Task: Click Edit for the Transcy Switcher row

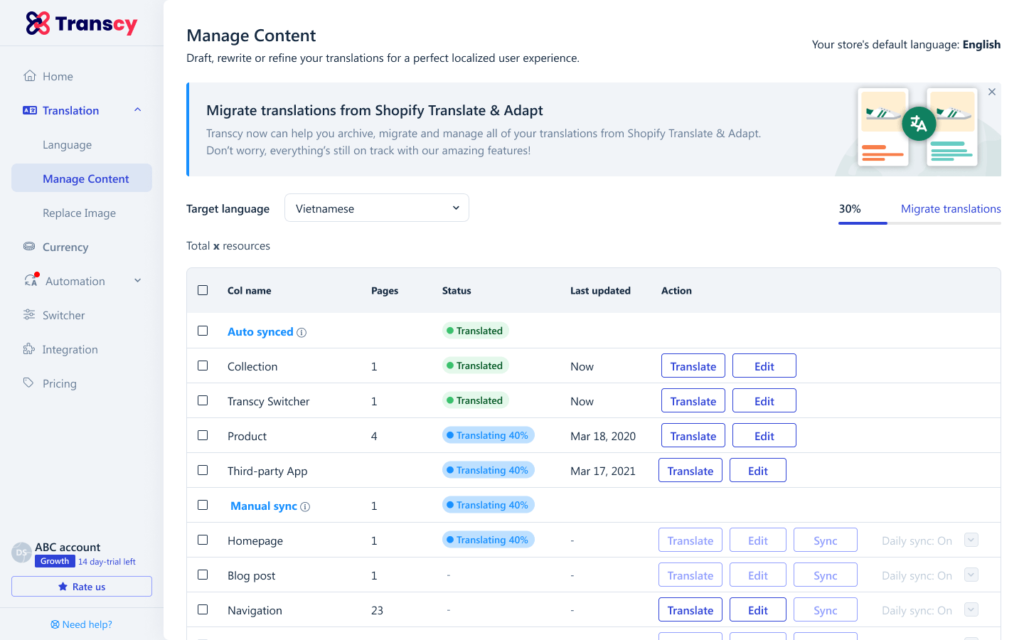Action: click(x=764, y=401)
